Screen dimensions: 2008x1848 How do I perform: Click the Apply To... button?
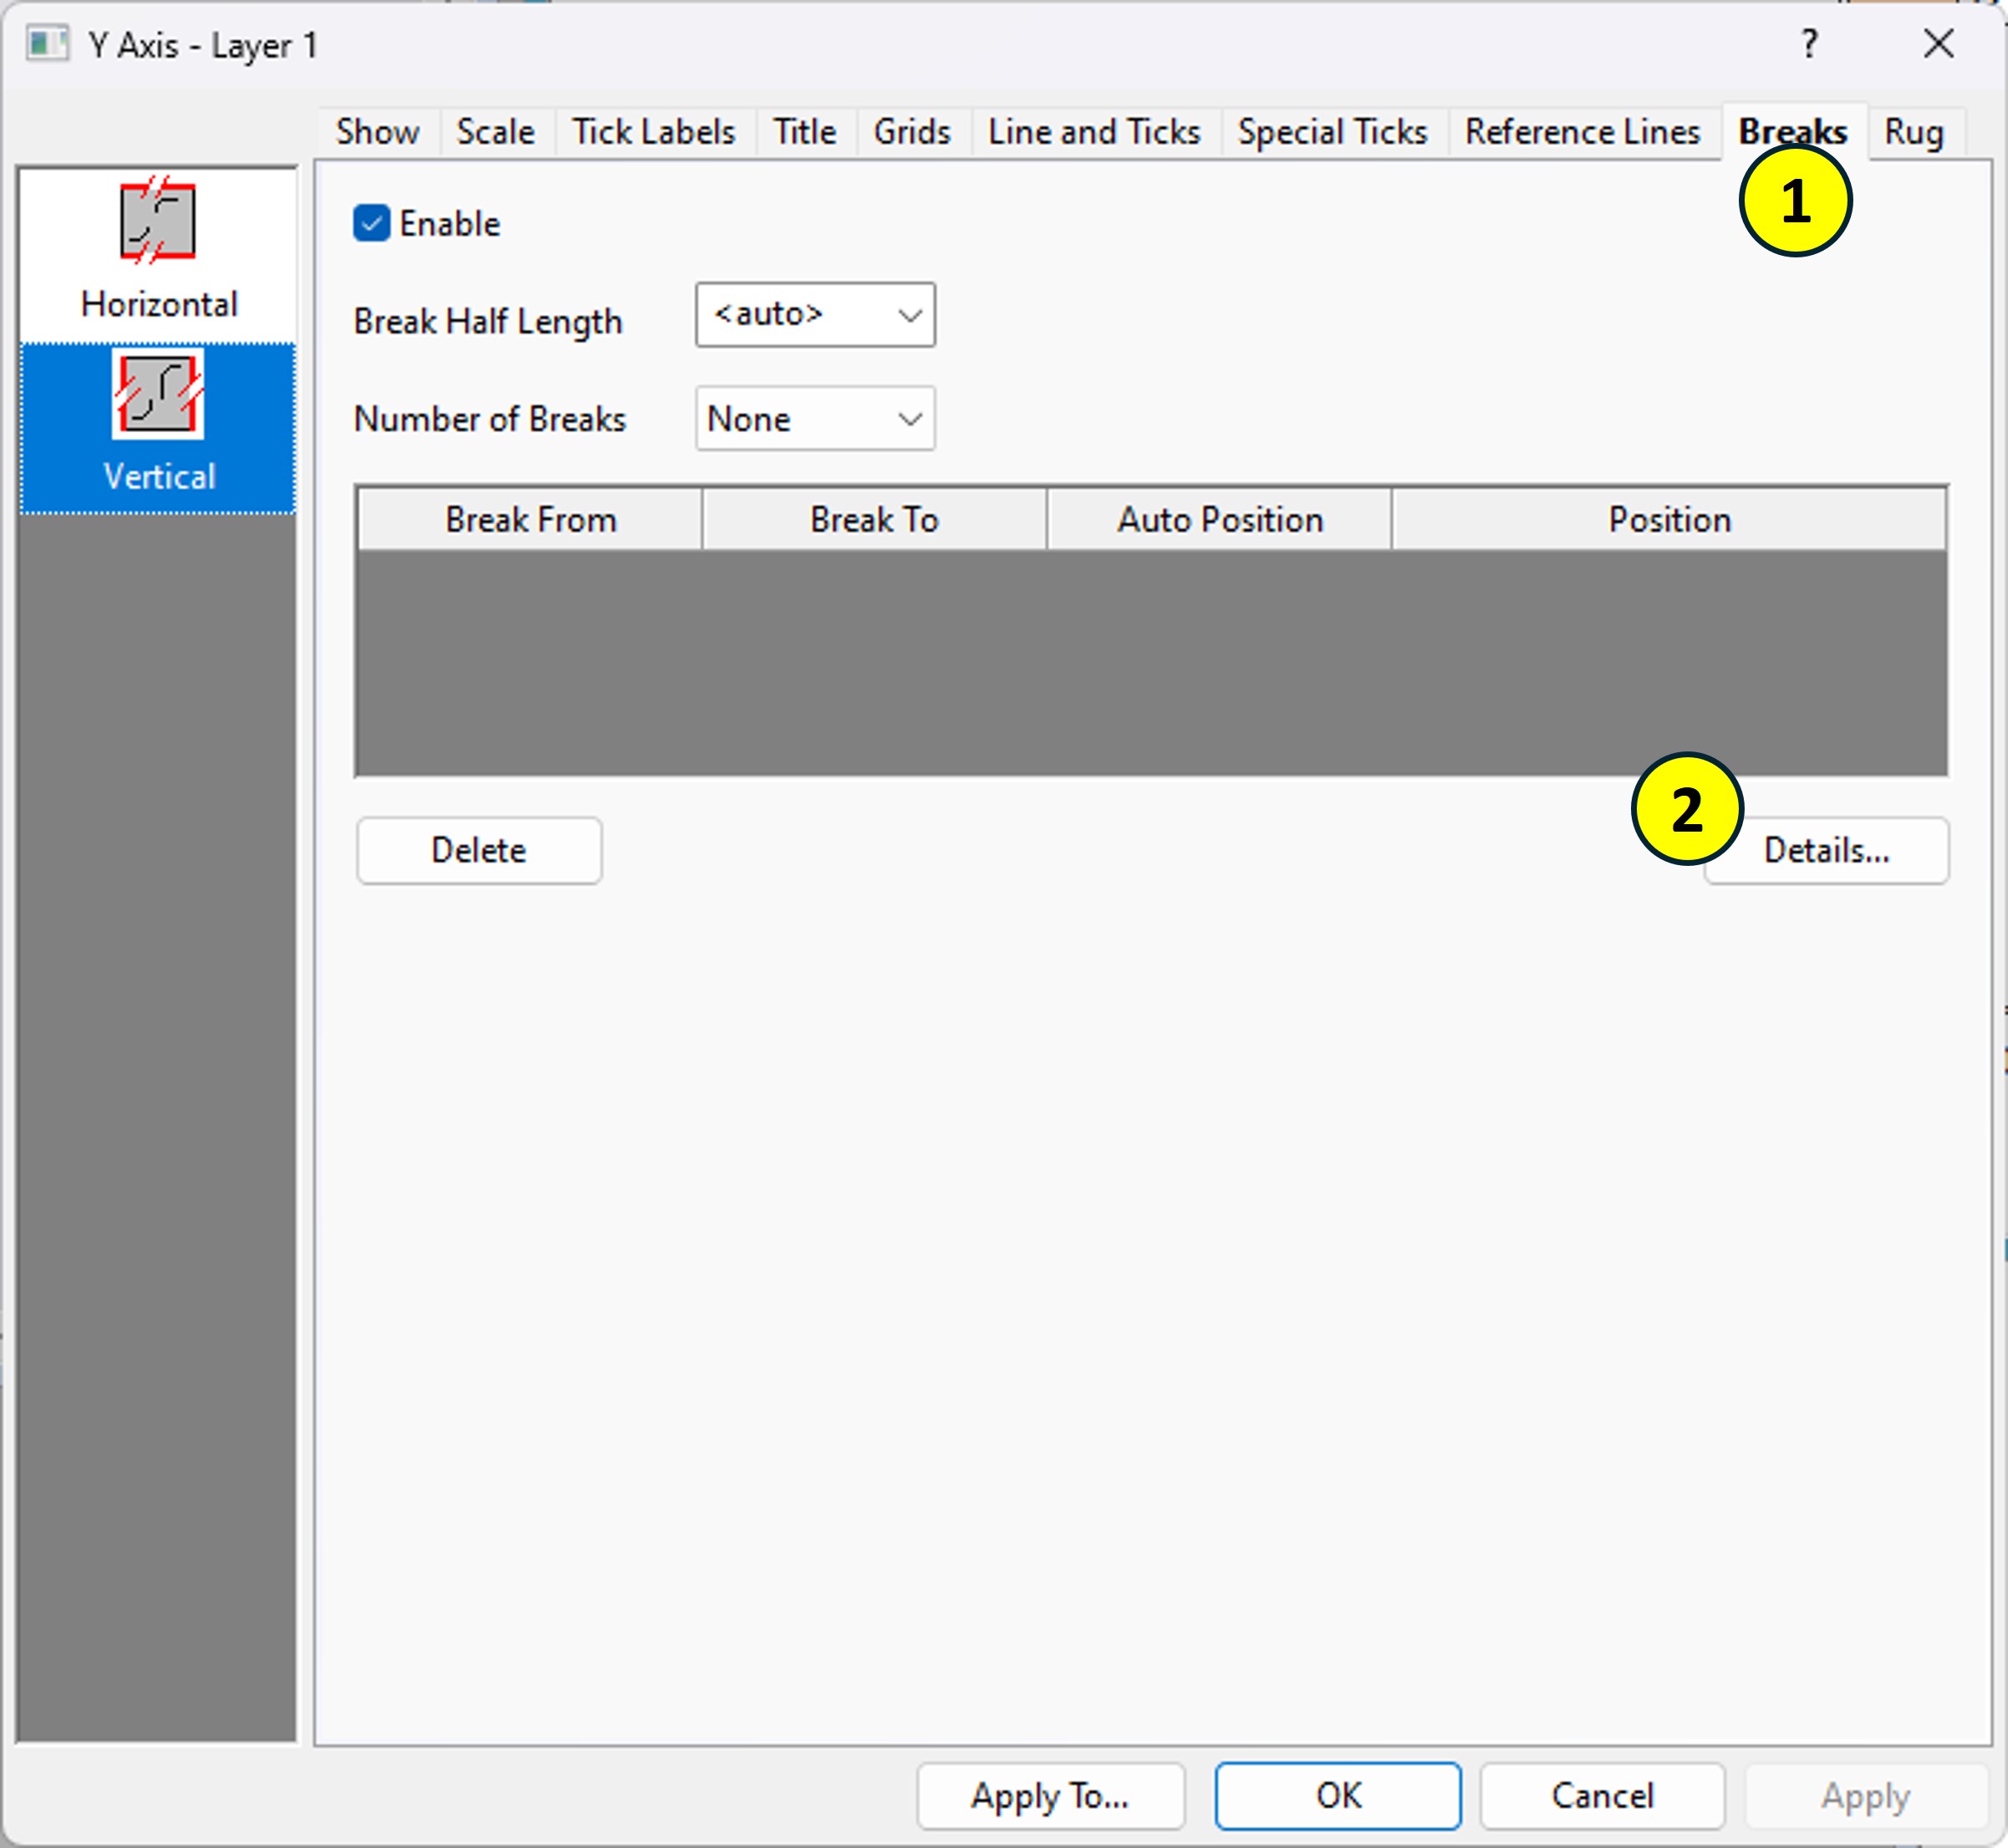click(x=1050, y=1796)
